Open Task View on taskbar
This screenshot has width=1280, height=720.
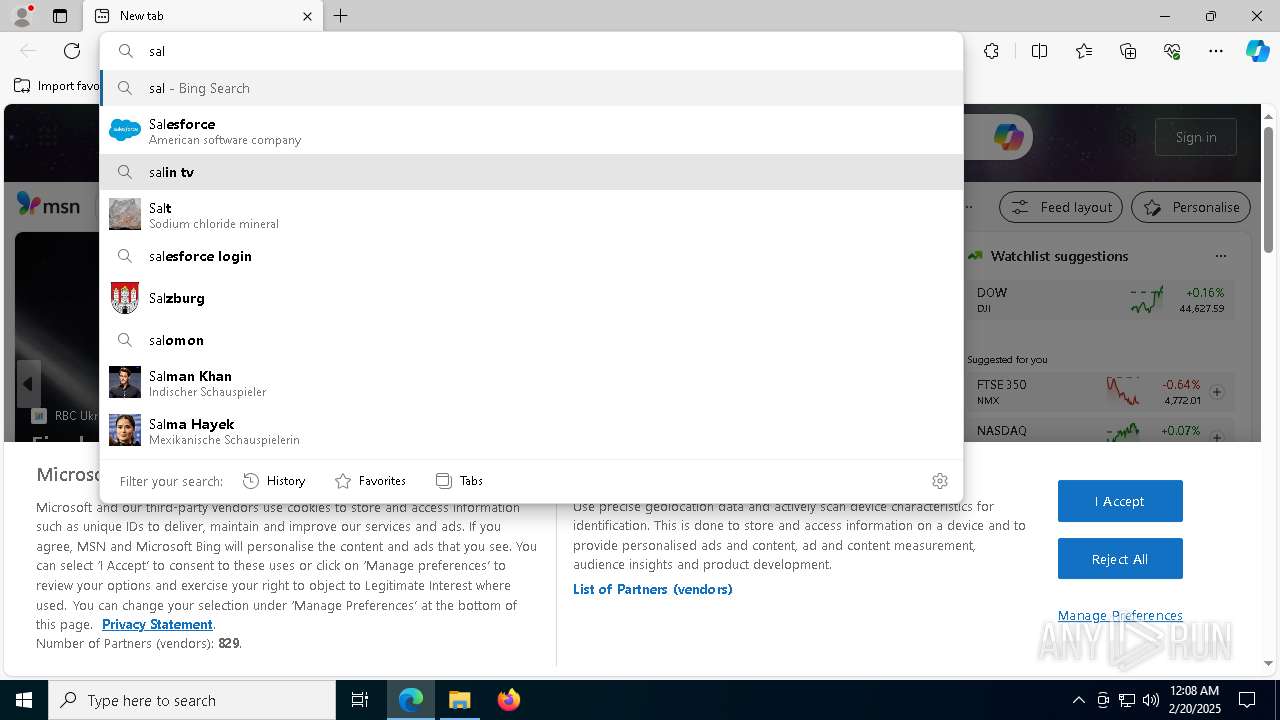click(360, 700)
